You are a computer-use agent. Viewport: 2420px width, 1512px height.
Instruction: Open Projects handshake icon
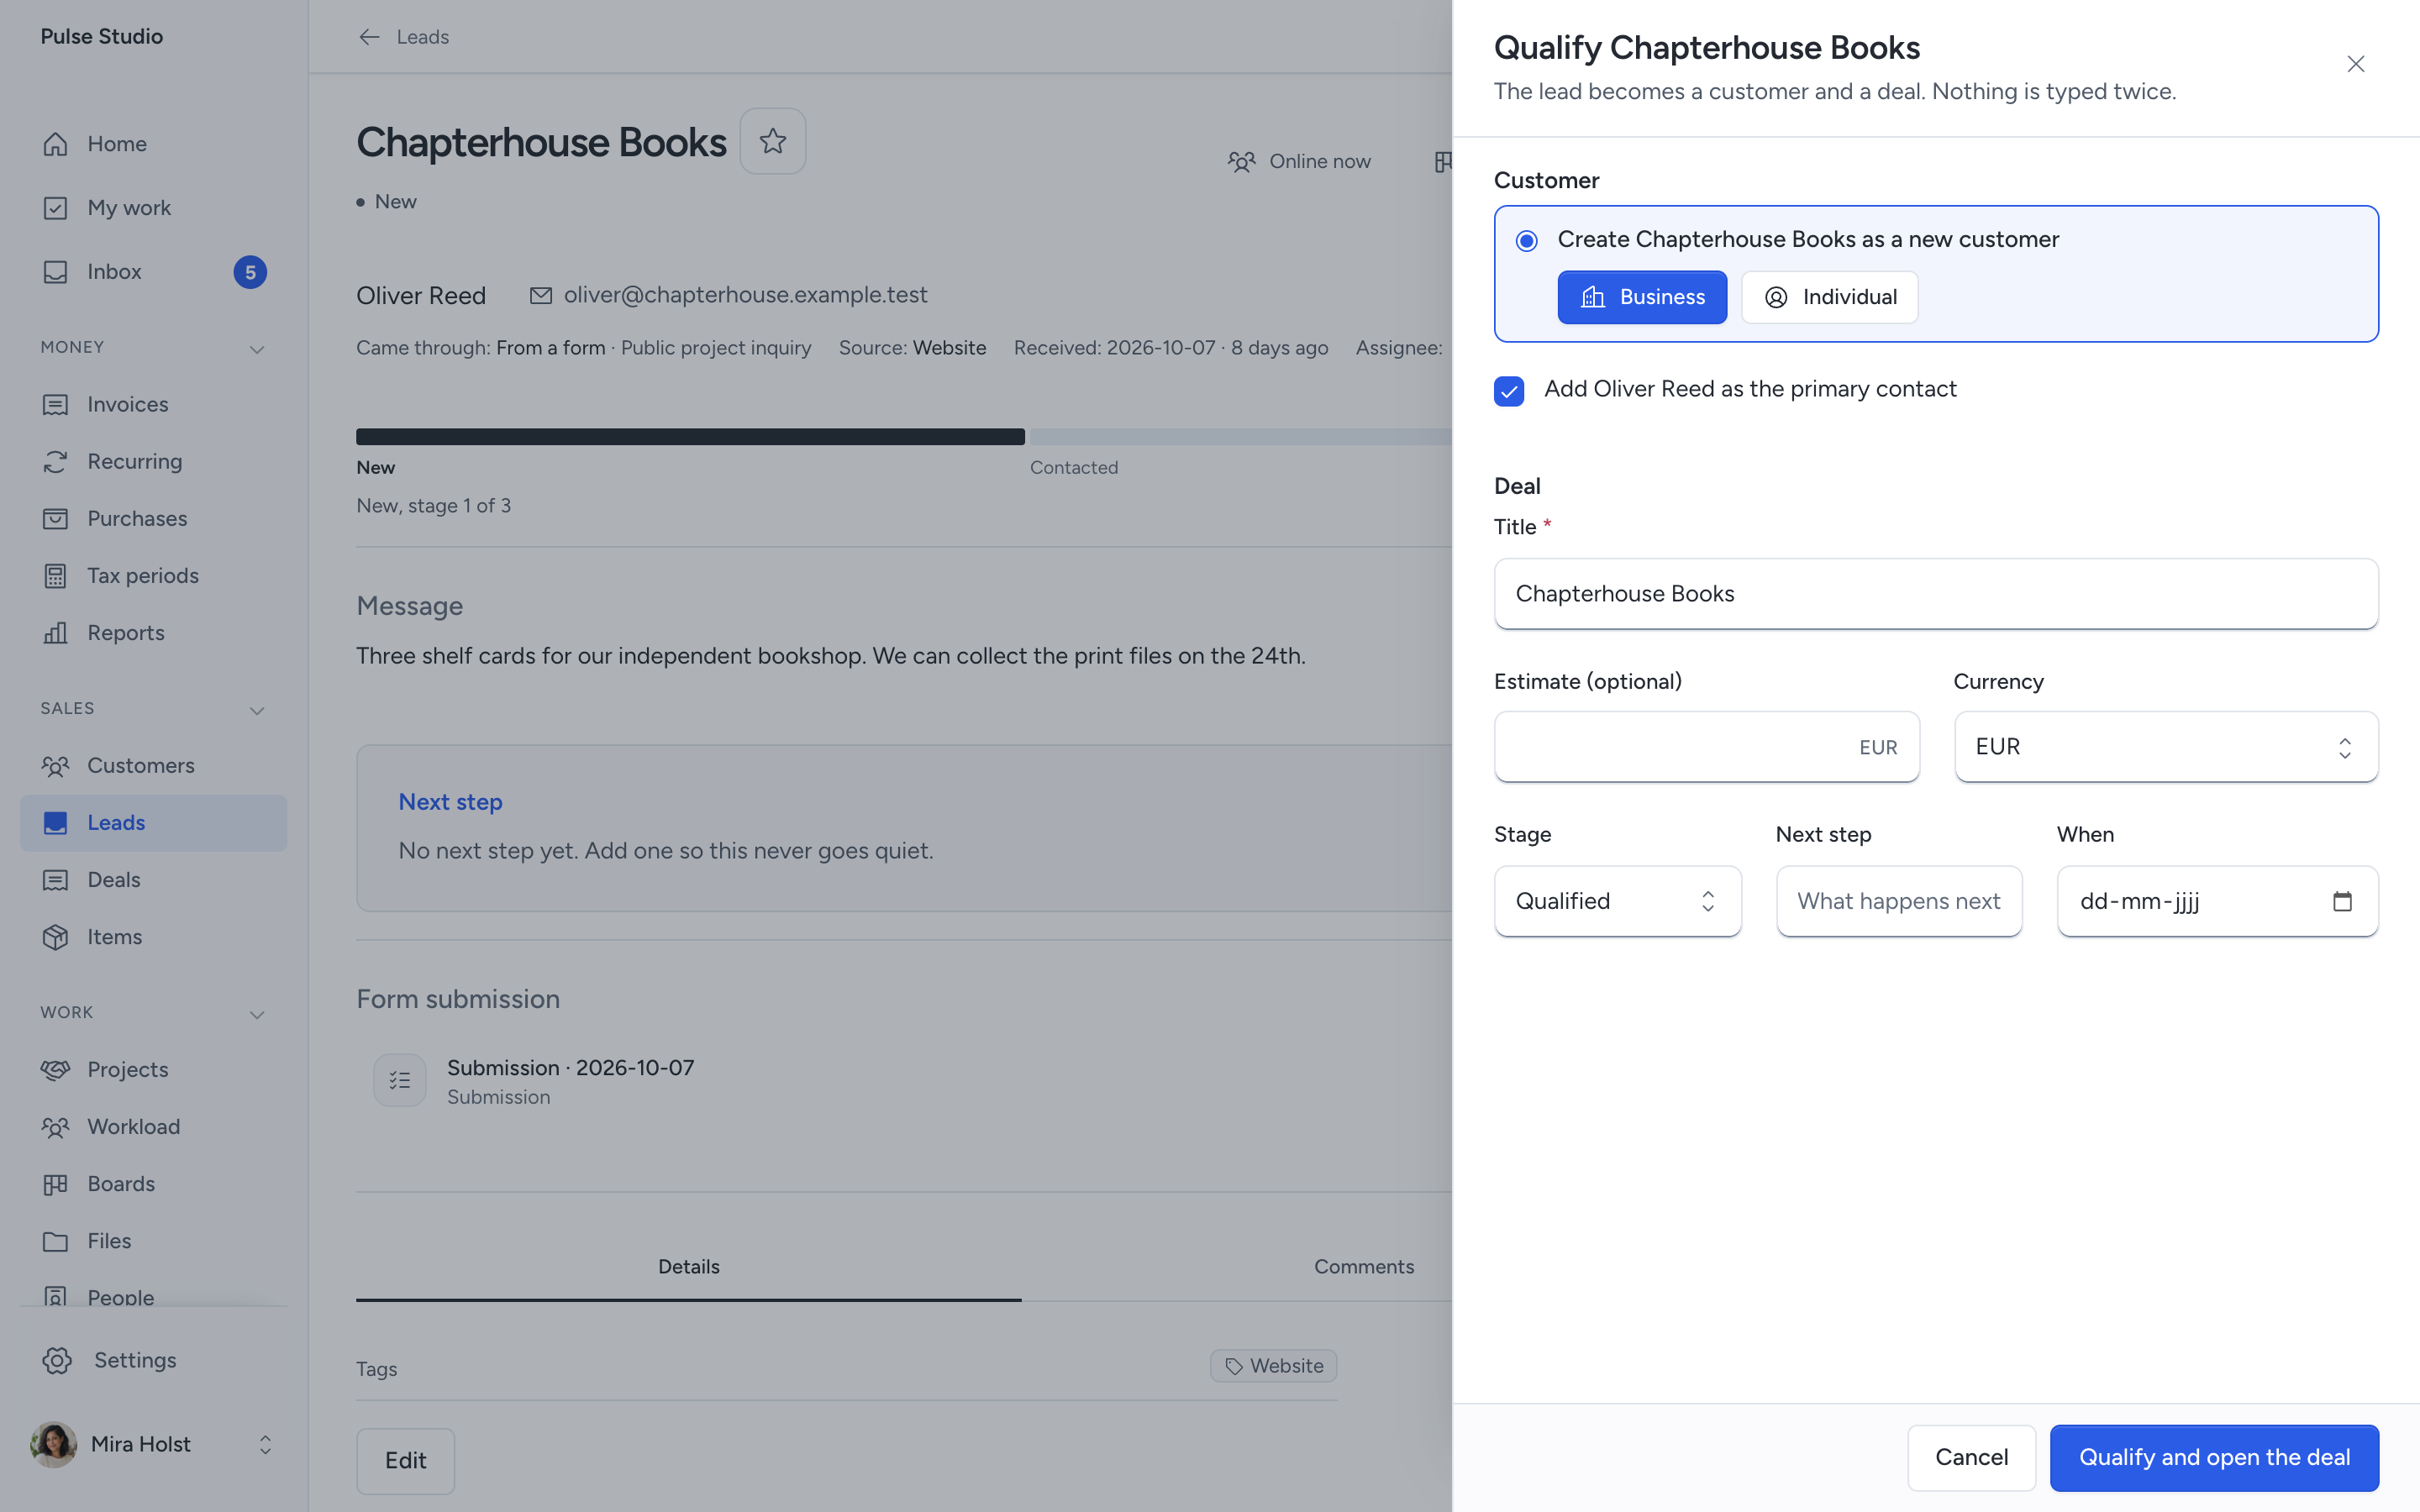click(55, 1069)
